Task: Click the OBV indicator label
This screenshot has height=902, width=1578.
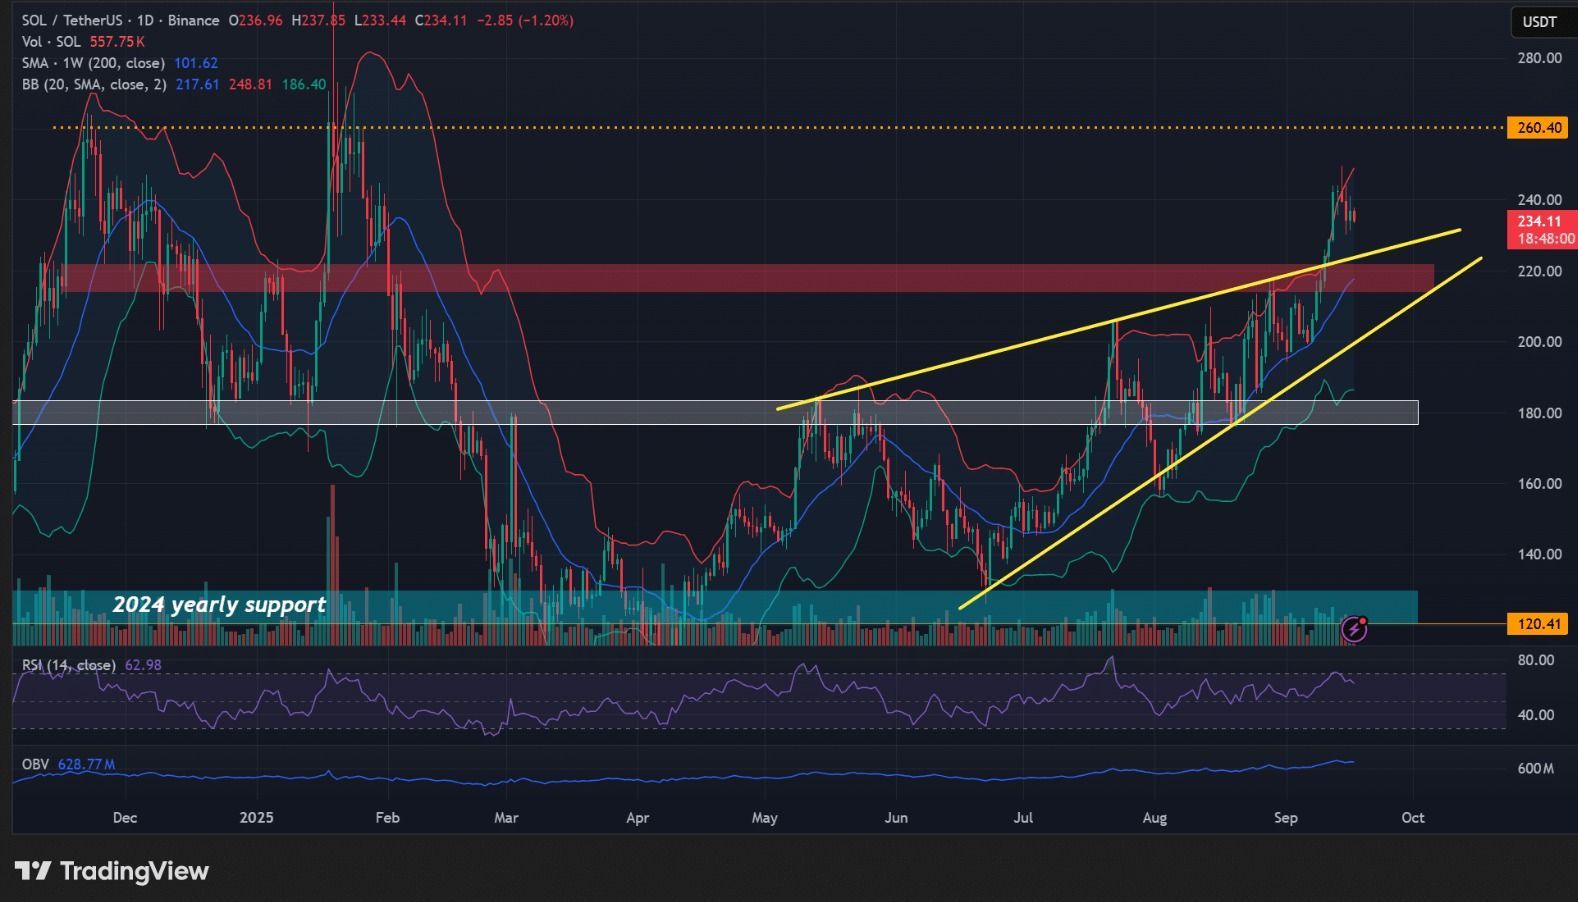Action: [35, 764]
